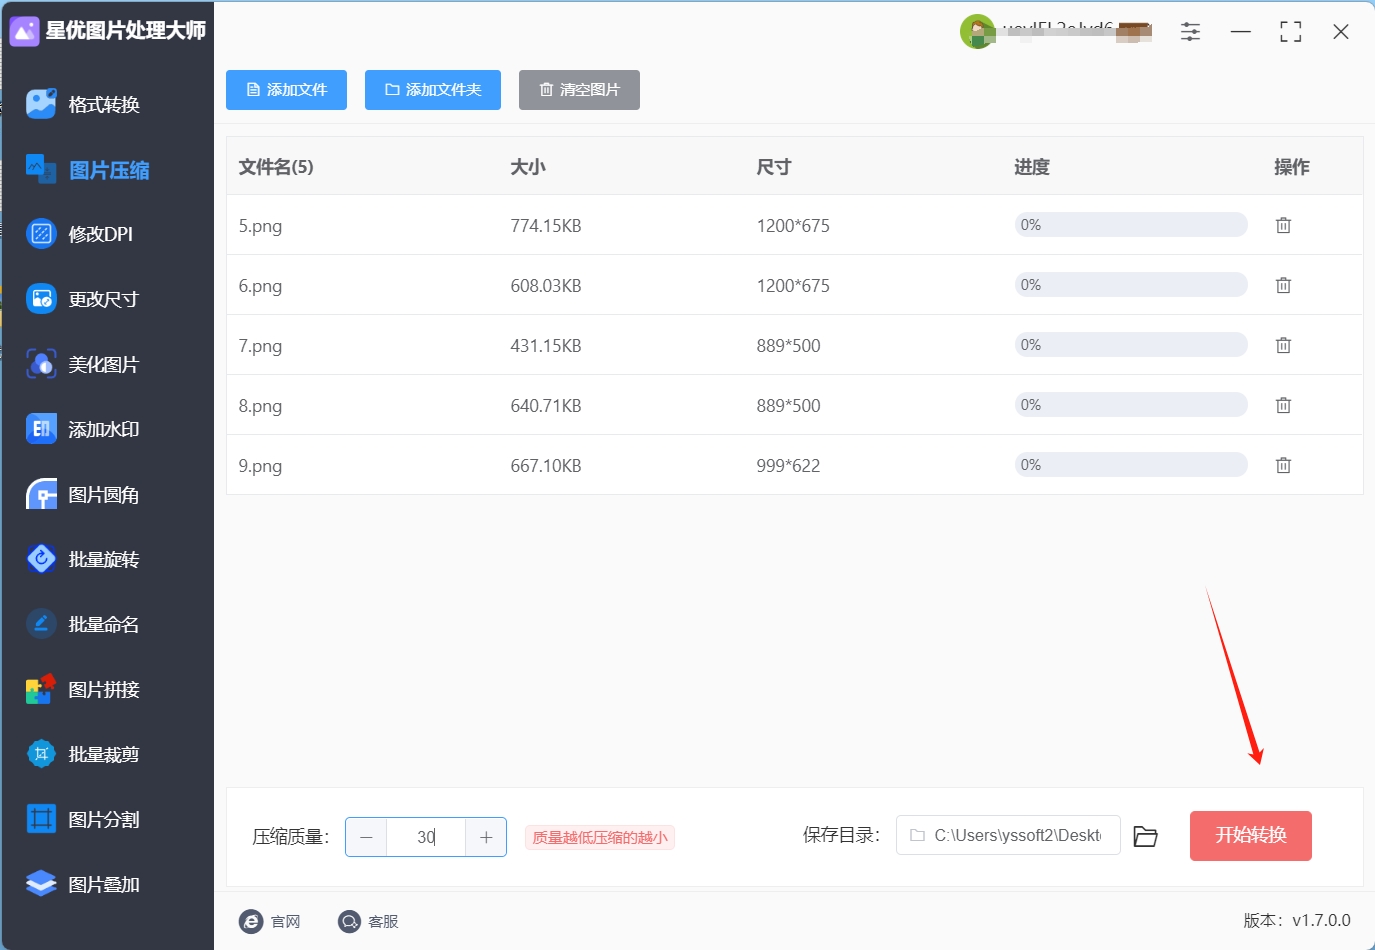This screenshot has width=1375, height=950.
Task: Click progress bar of 8.png
Action: click(1131, 405)
